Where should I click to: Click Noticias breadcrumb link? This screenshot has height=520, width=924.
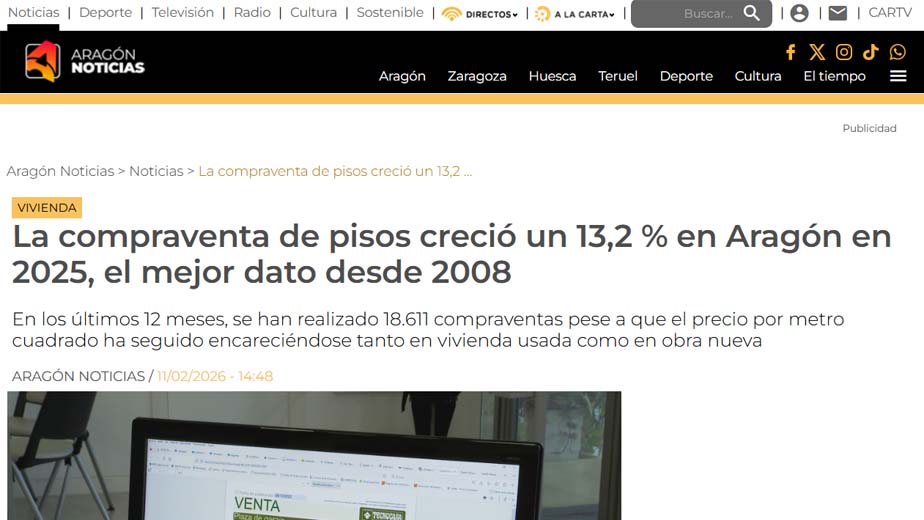[156, 171]
